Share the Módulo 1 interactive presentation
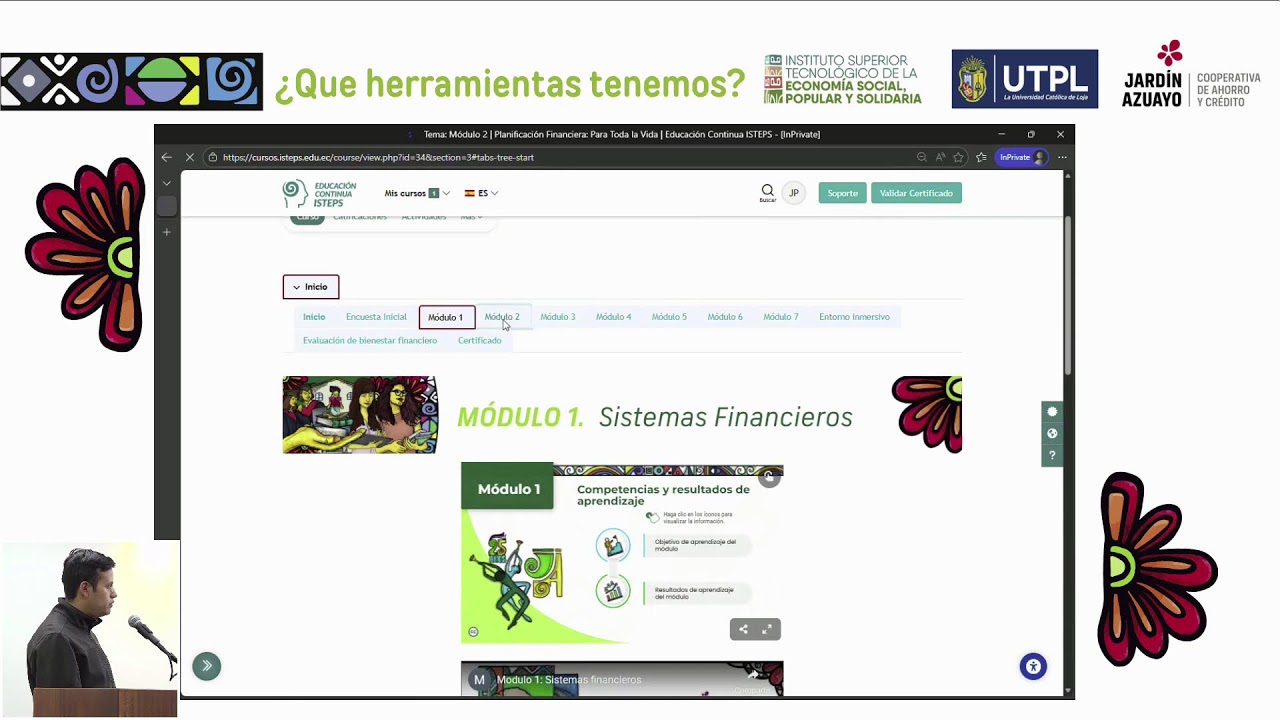This screenshot has width=1280, height=720. point(743,629)
